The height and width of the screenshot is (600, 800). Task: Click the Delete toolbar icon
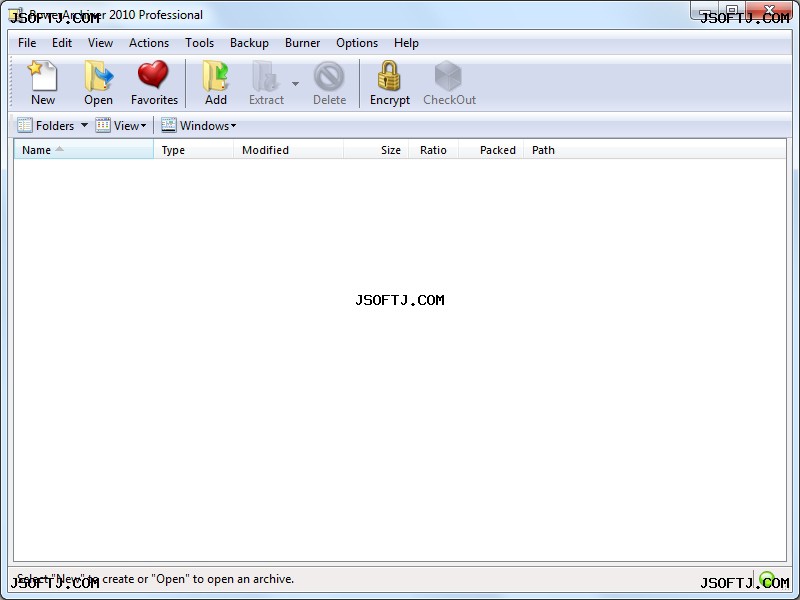(329, 83)
